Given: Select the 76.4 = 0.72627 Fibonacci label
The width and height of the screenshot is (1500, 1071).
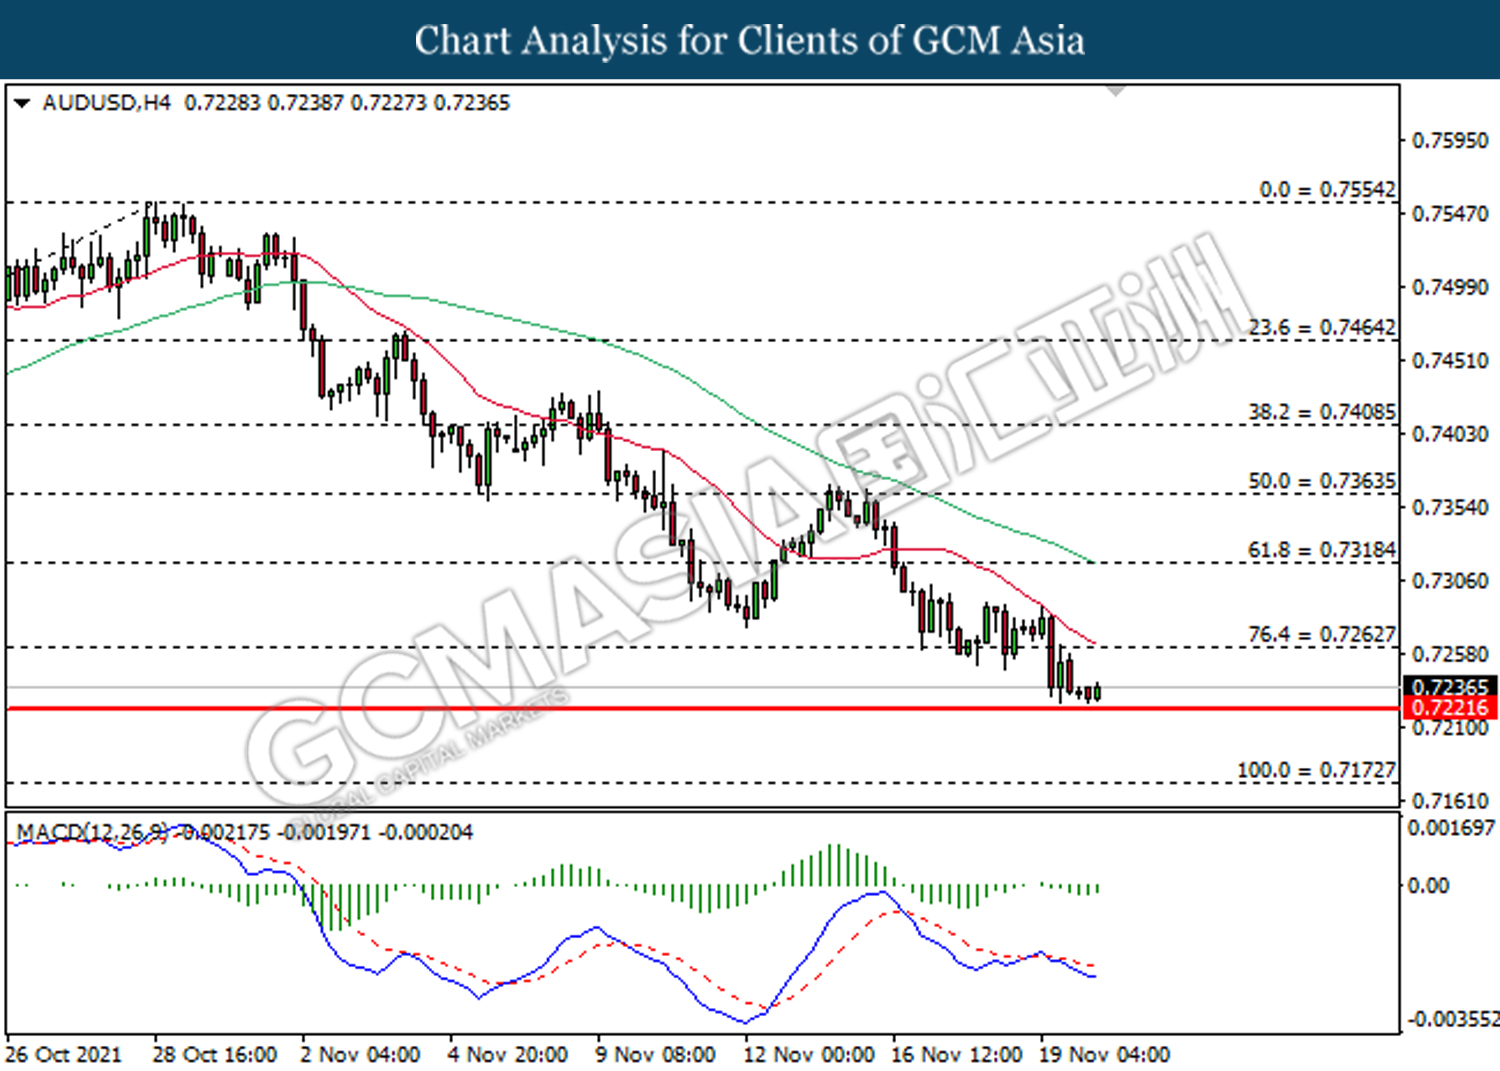Looking at the screenshot, I should [x=1321, y=635].
